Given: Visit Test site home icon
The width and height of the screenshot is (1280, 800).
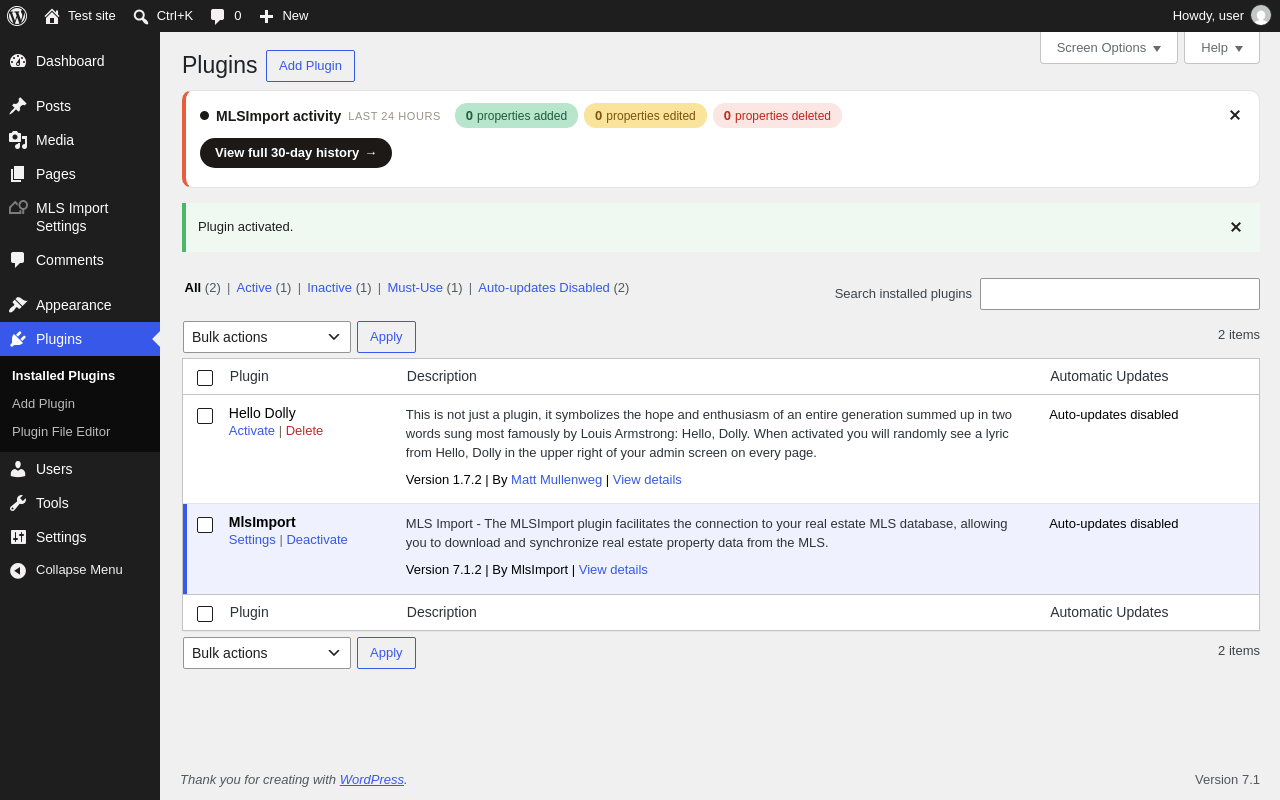Looking at the screenshot, I should [52, 16].
